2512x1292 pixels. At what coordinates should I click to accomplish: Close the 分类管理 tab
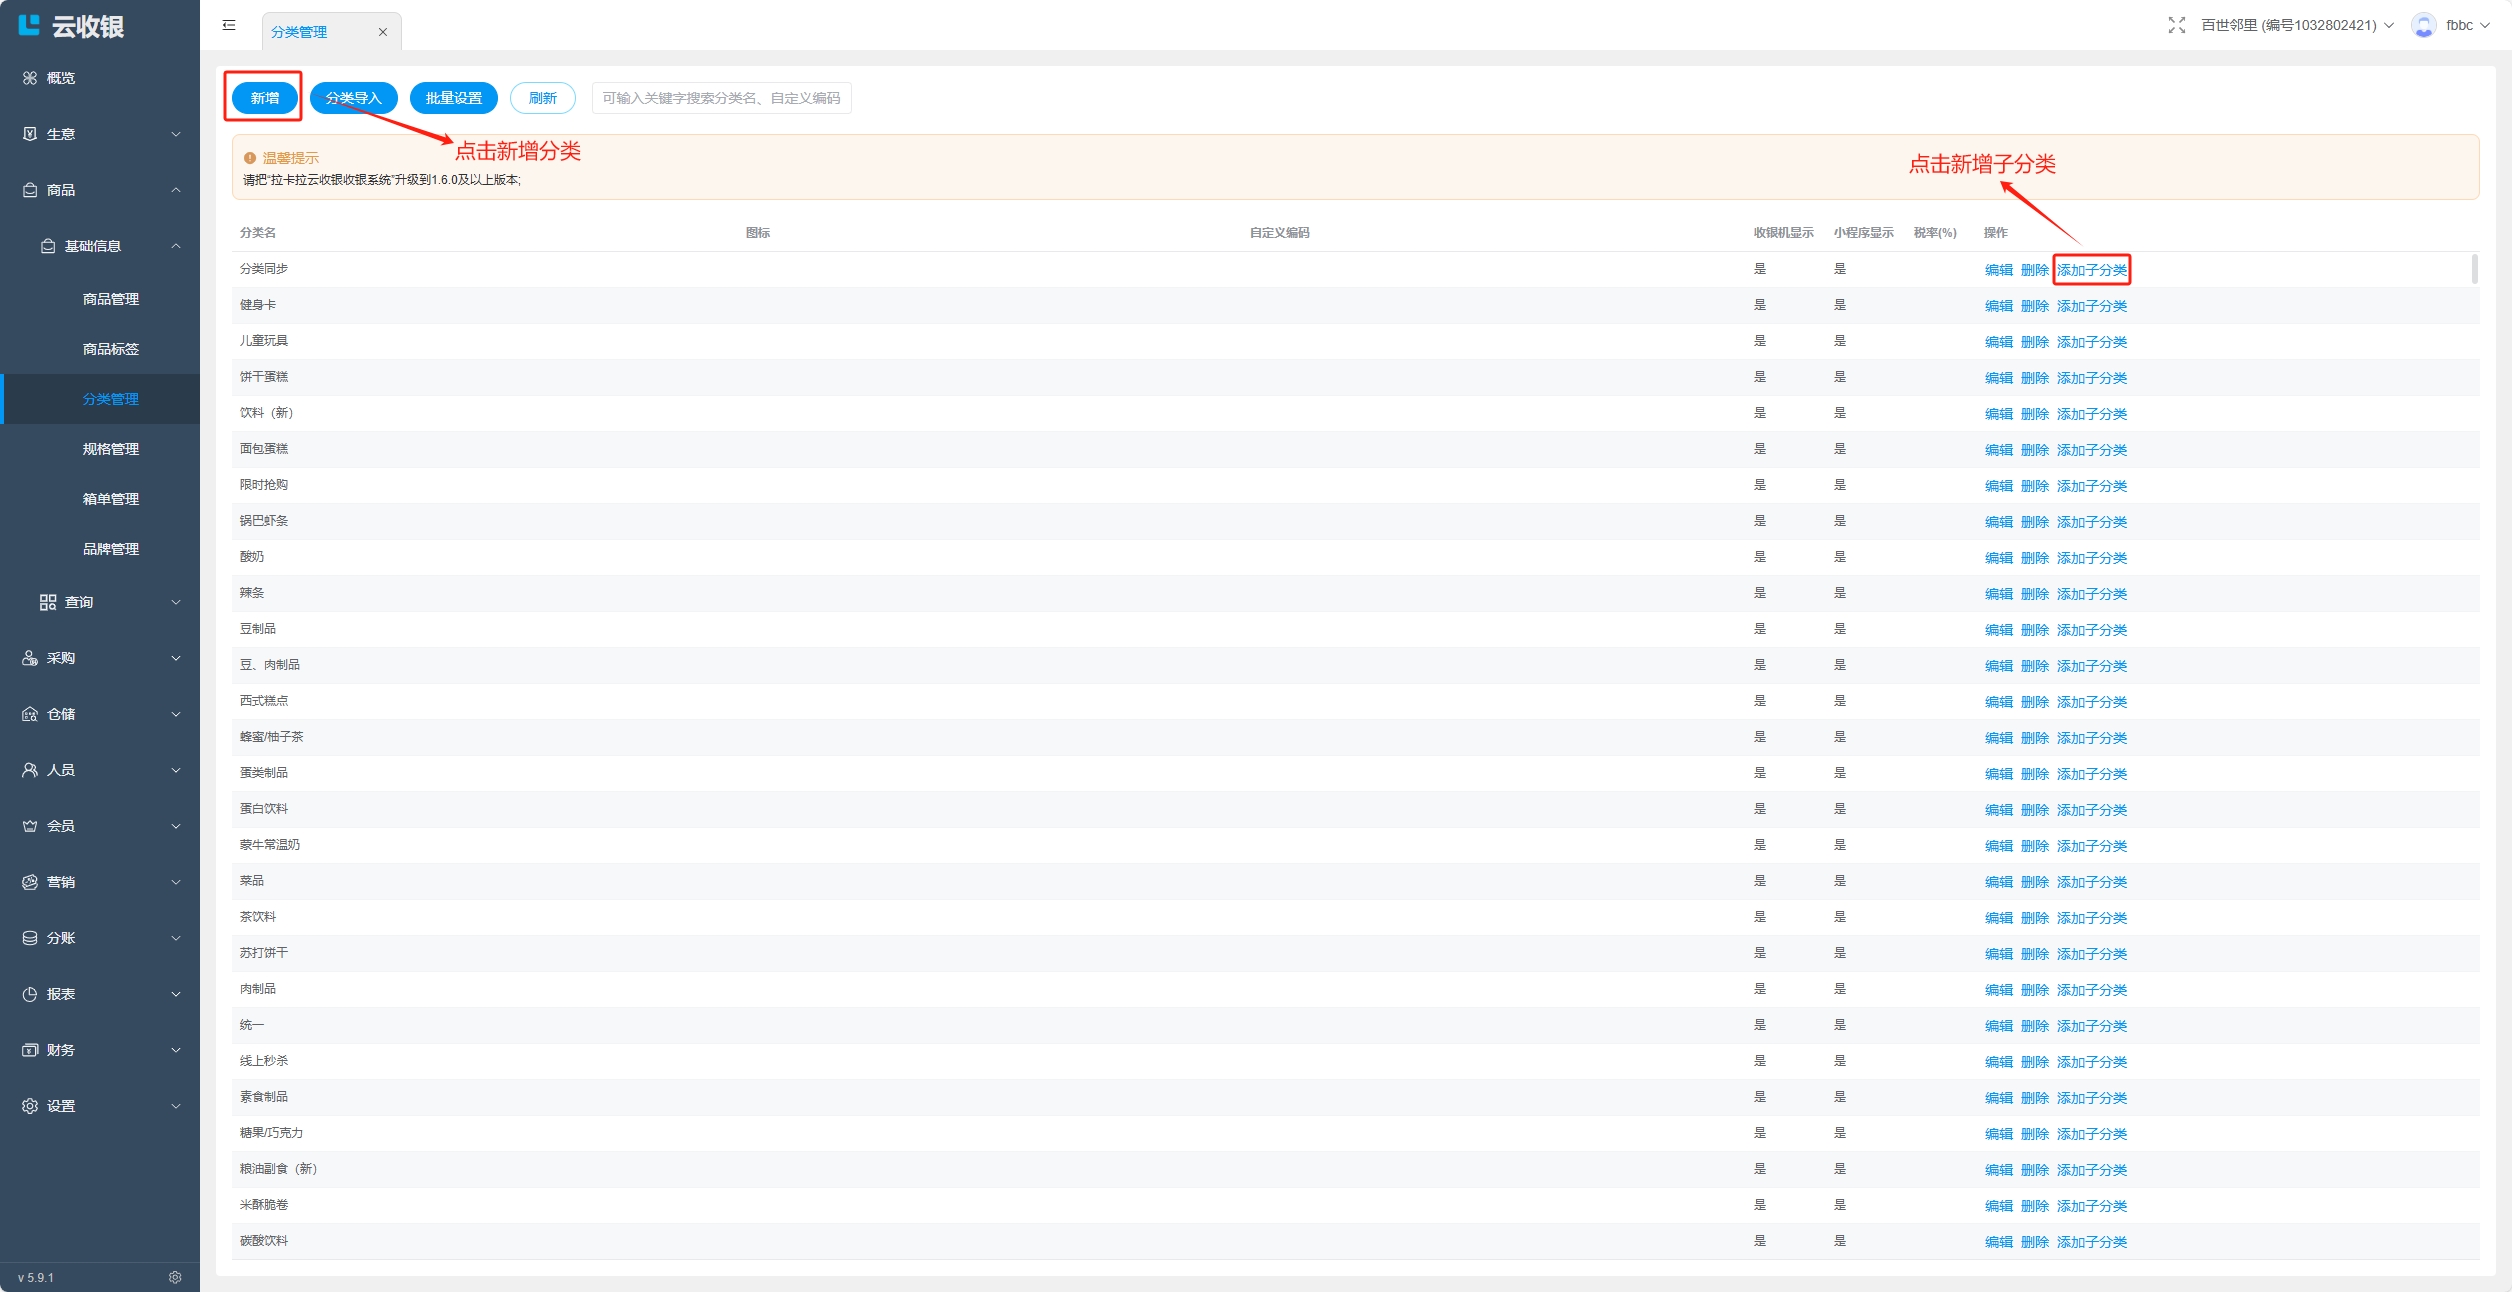(382, 32)
